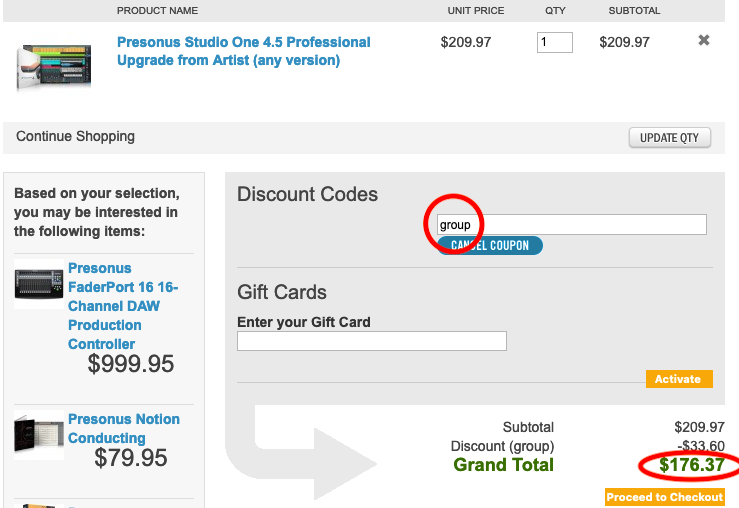Click Continue Shopping
Viewport: 739px width, 508px height.
point(75,136)
